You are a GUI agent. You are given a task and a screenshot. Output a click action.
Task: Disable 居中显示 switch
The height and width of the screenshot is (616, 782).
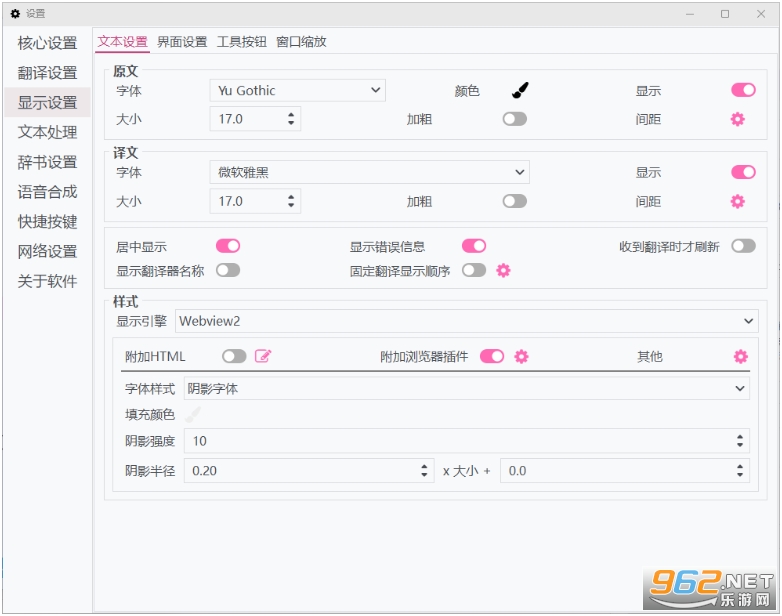click(228, 246)
